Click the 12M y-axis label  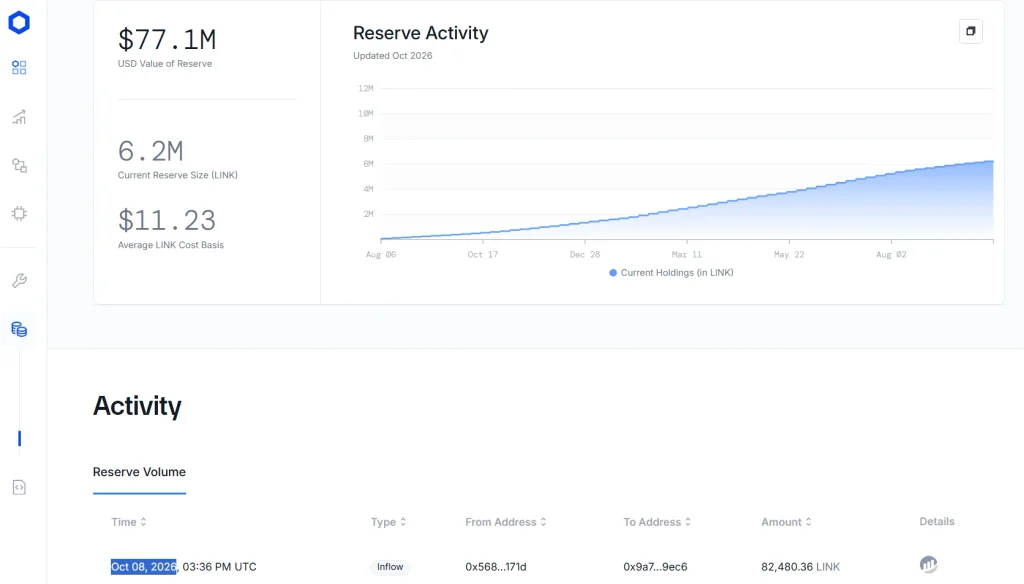(x=366, y=88)
